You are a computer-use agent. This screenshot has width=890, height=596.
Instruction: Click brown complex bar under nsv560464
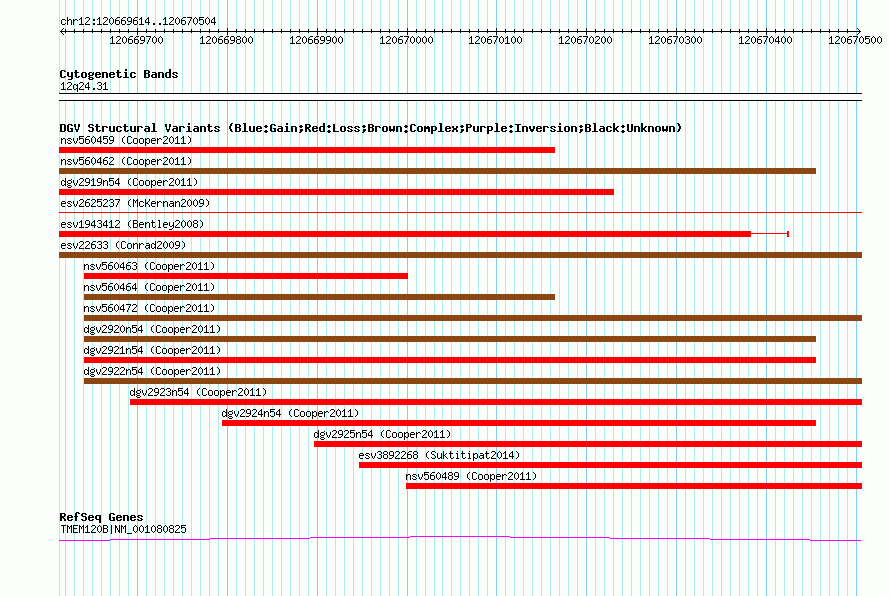coord(319,297)
